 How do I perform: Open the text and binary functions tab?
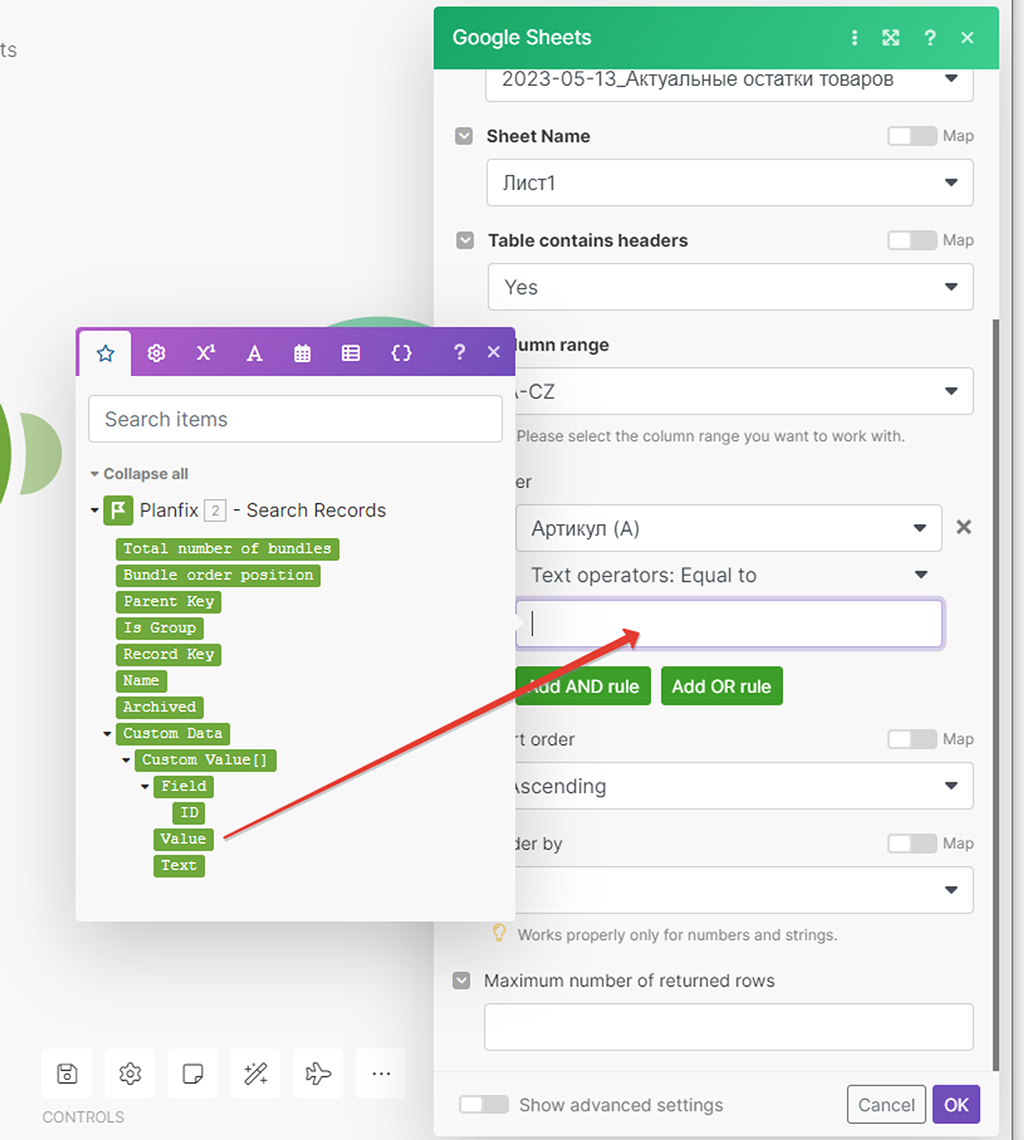(254, 353)
